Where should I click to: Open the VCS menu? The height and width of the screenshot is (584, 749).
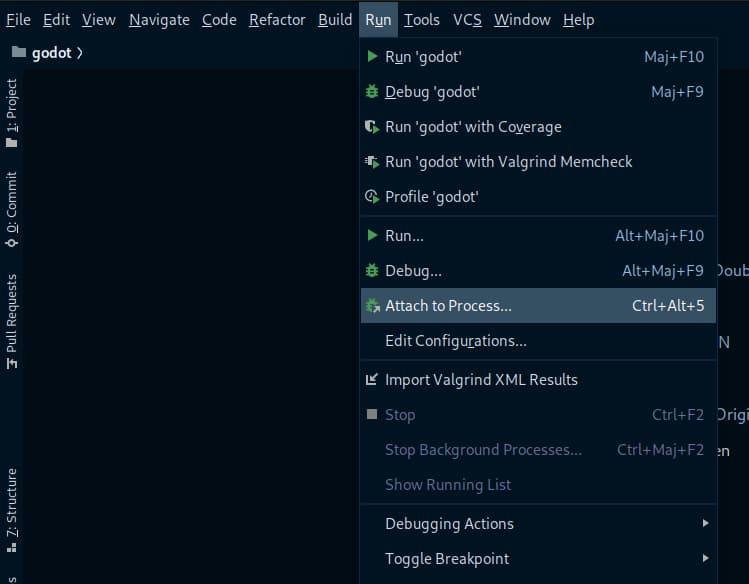coord(467,20)
